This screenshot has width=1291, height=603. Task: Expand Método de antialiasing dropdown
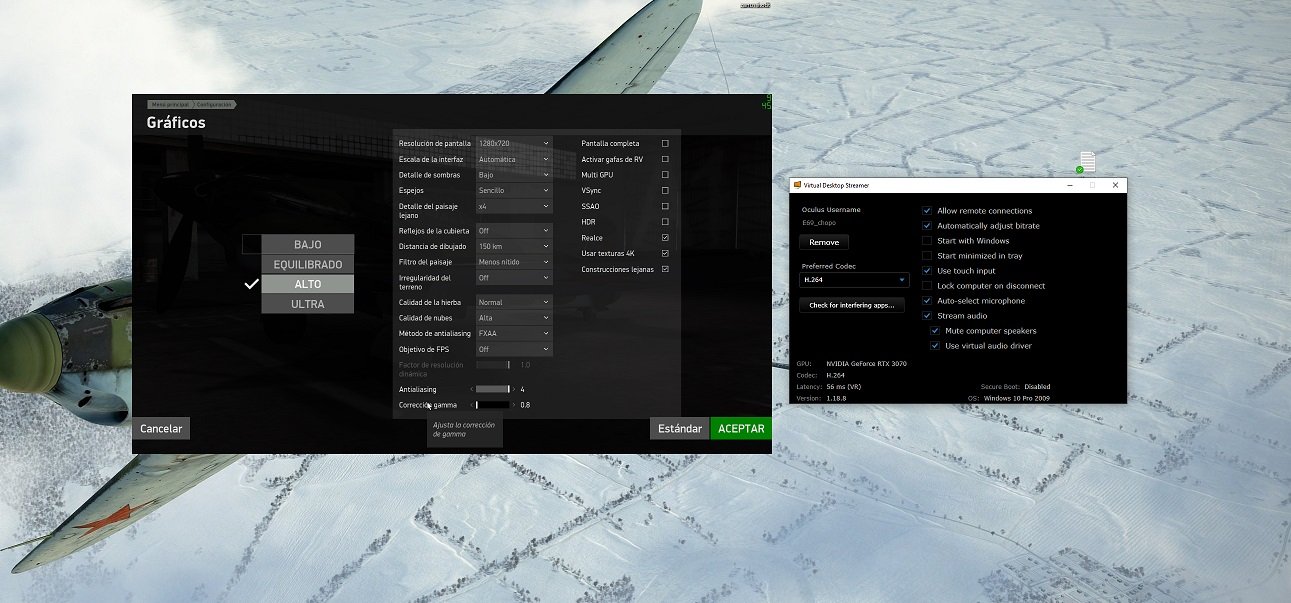coord(514,334)
